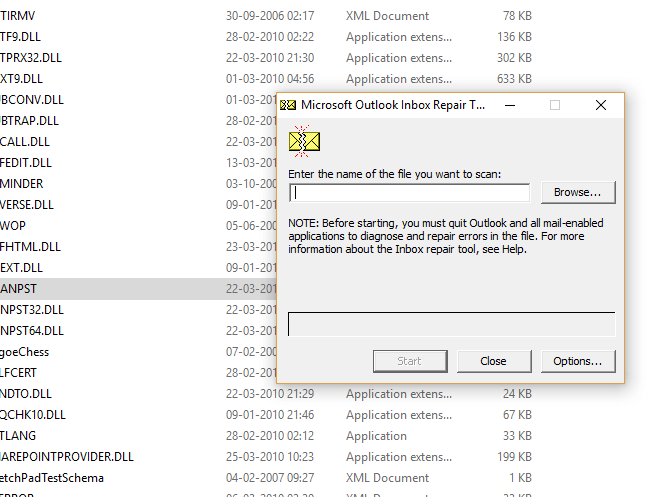663x497 pixels.
Task: Select the QCHK10.DLL file
Action: 33,415
